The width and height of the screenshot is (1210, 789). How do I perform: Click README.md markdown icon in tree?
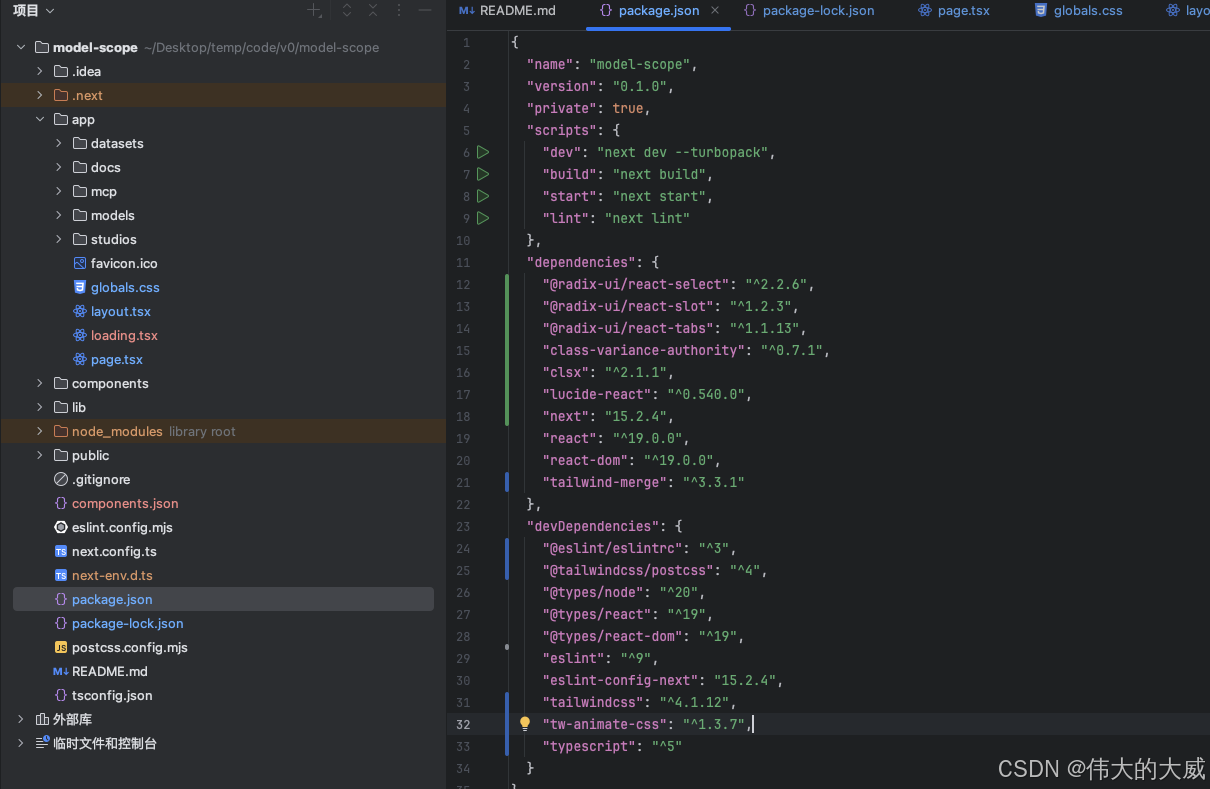[61, 671]
